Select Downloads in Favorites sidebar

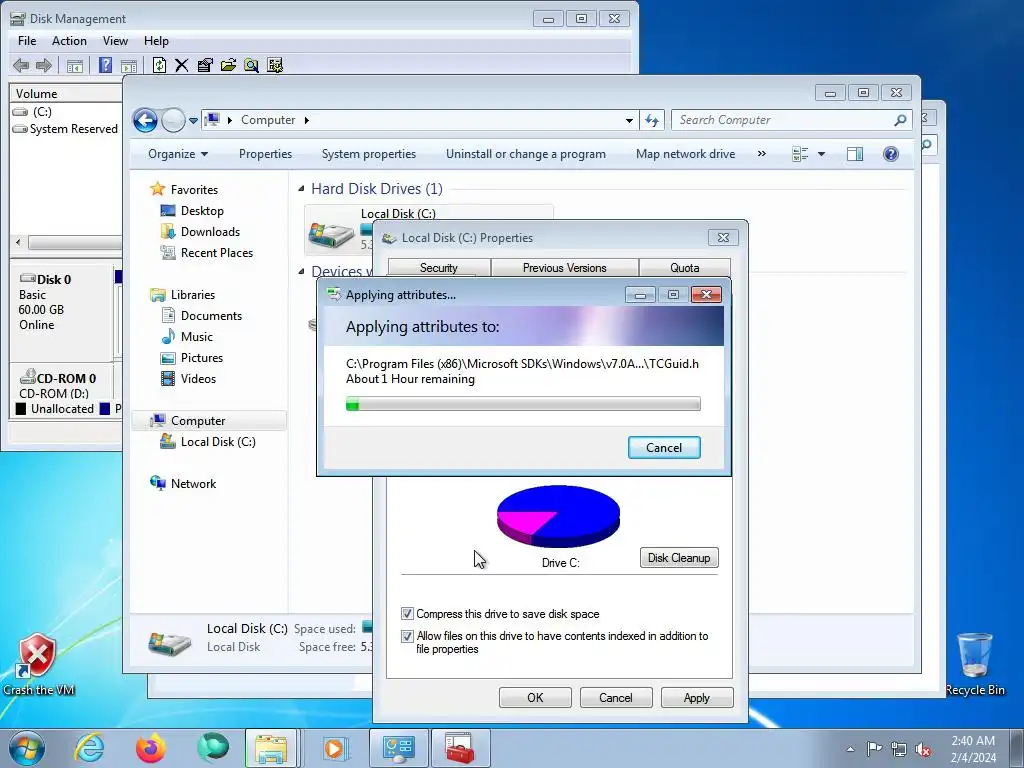(210, 232)
